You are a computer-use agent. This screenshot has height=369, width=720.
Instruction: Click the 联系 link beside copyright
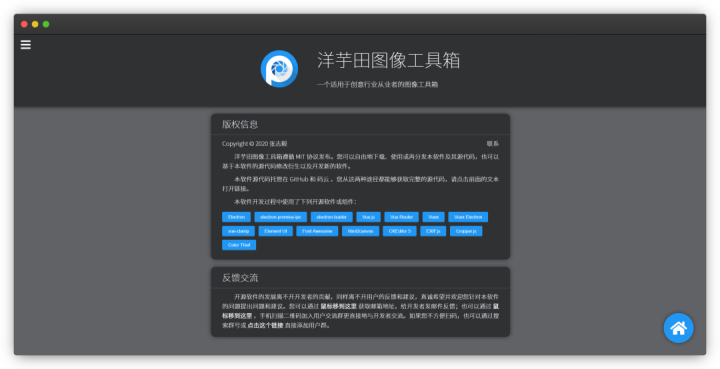pyautogui.click(x=493, y=144)
